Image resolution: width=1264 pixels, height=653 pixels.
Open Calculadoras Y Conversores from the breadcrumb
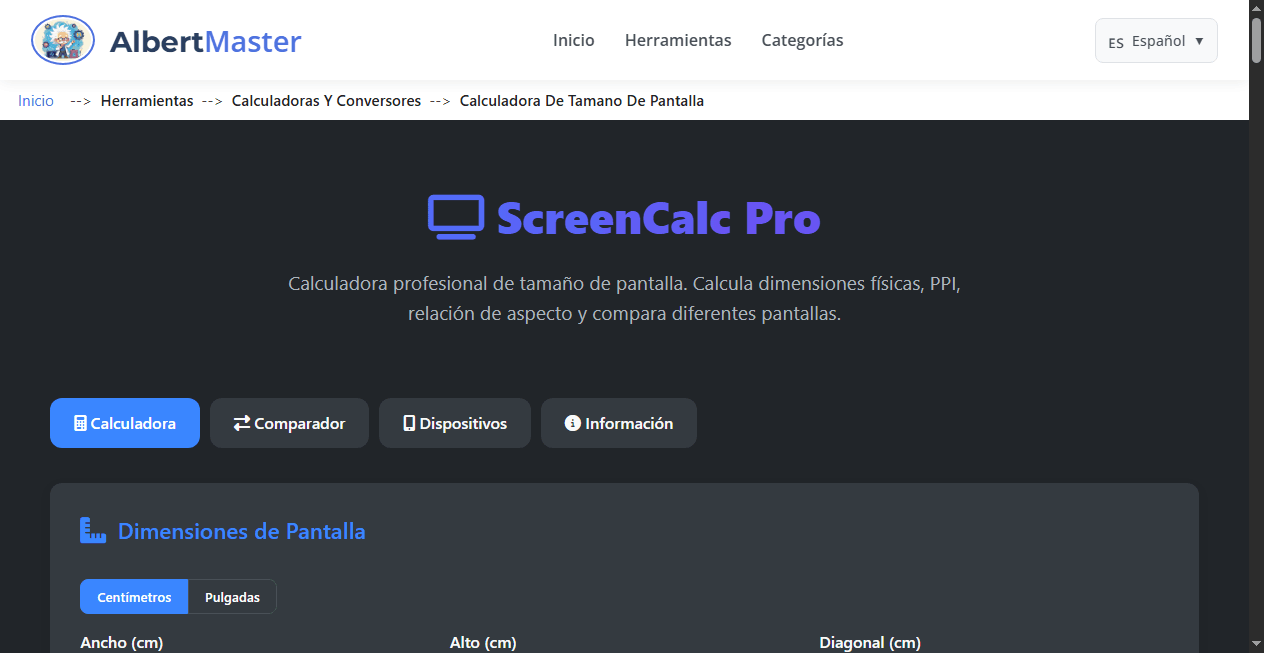[326, 100]
